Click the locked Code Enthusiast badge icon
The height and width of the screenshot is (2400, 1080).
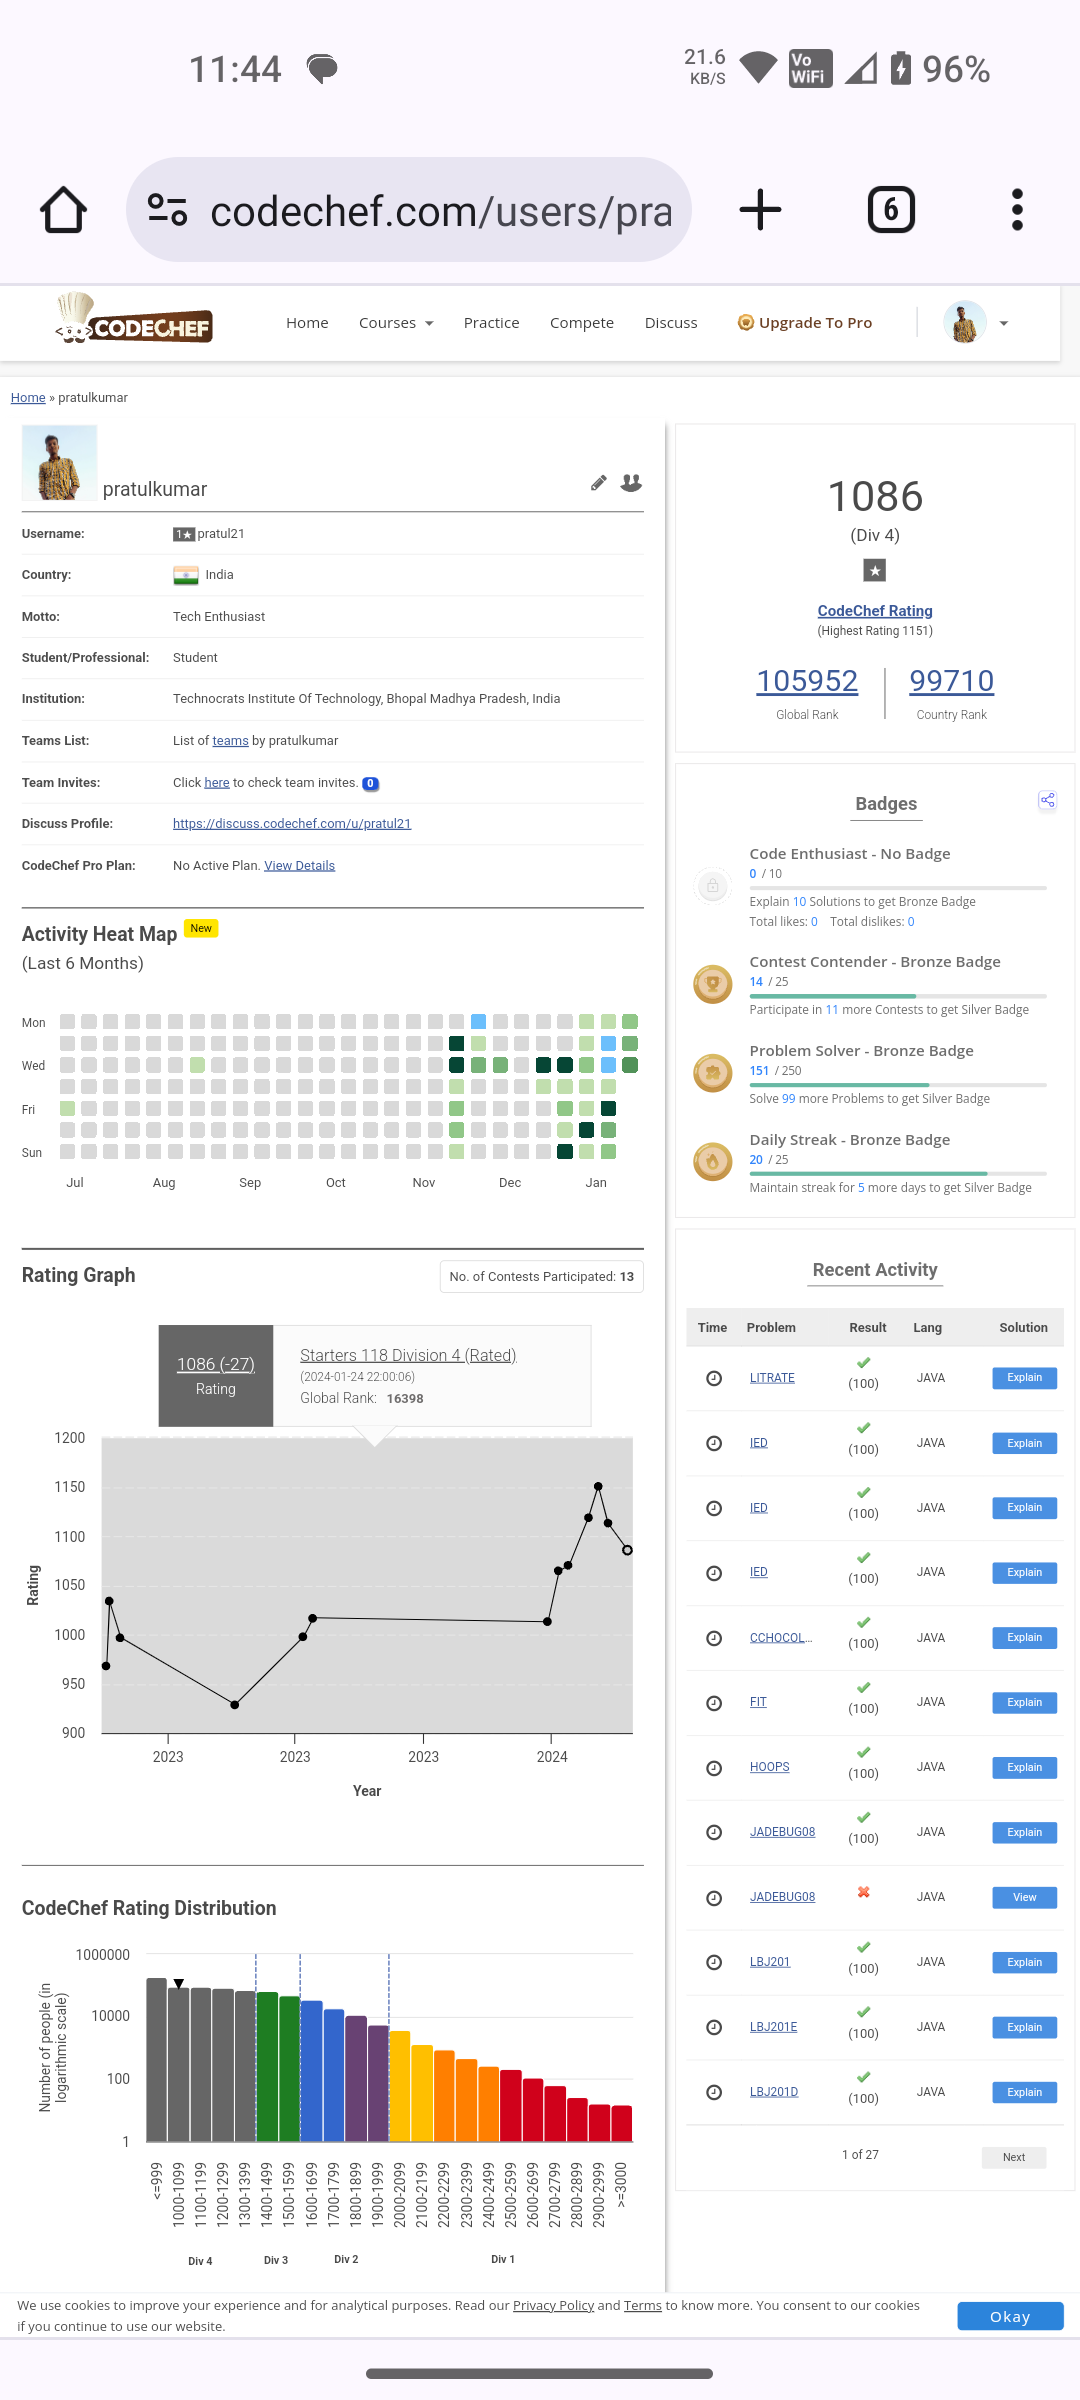(x=713, y=885)
